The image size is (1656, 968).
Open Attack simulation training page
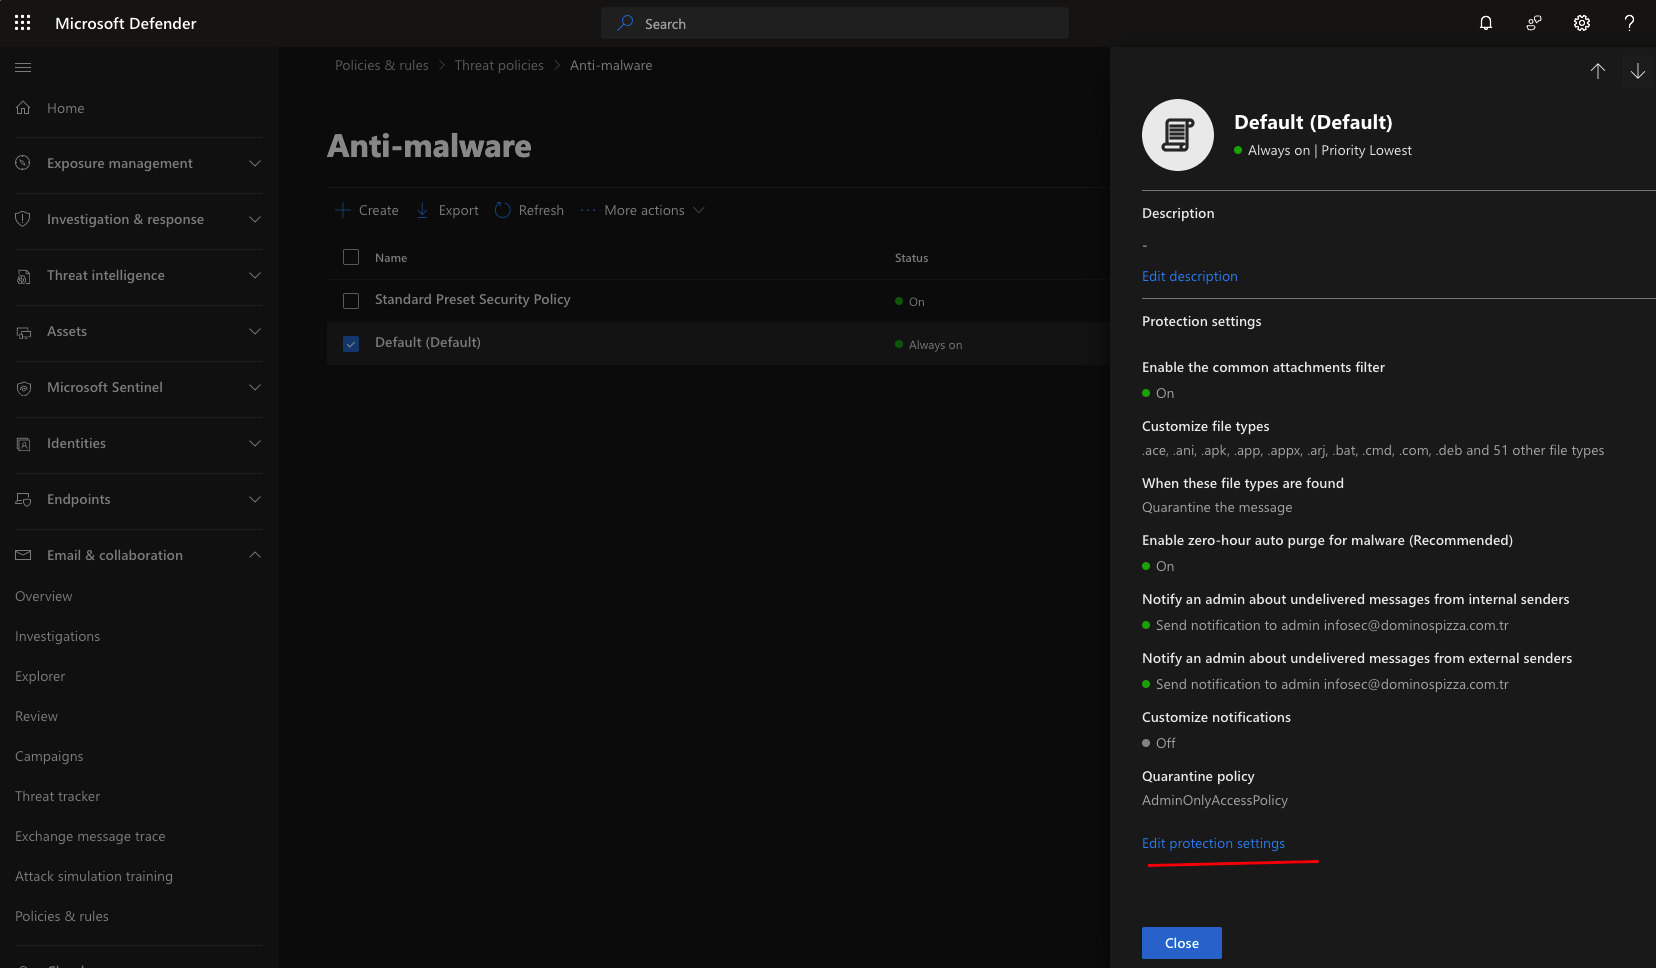point(94,876)
